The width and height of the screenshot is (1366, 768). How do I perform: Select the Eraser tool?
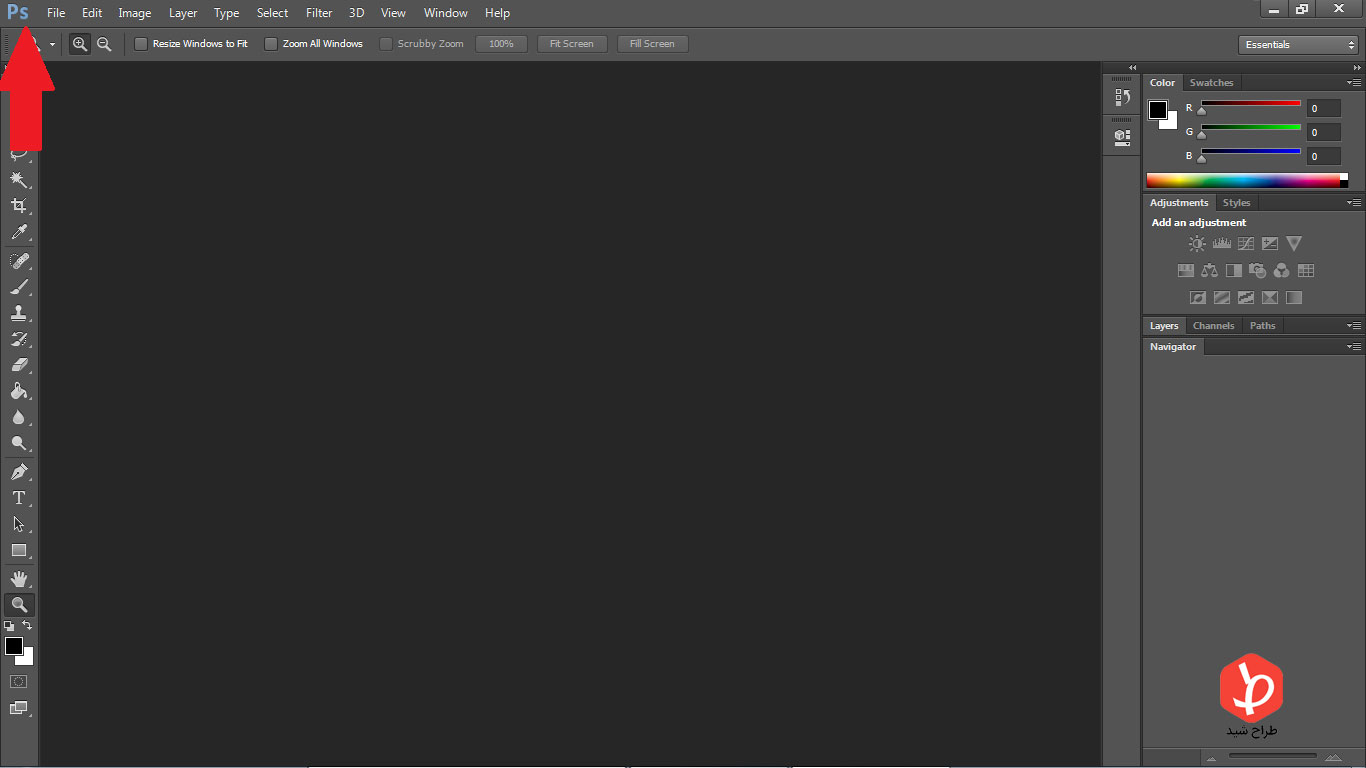[18, 365]
